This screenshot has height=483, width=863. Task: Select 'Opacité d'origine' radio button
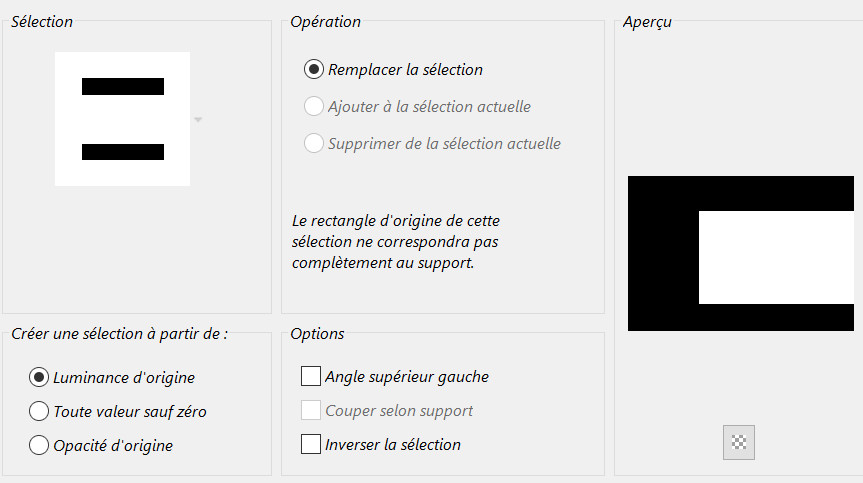coord(40,445)
